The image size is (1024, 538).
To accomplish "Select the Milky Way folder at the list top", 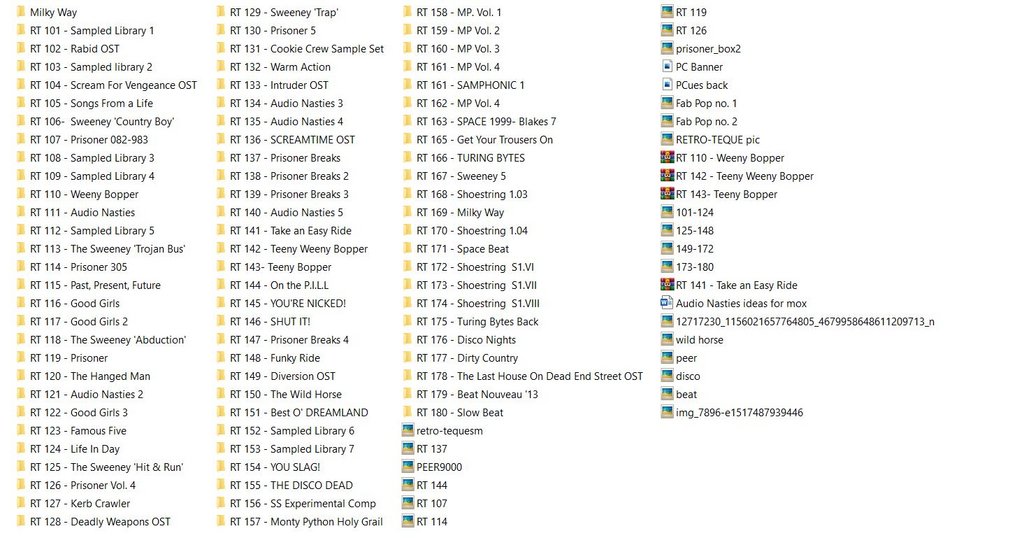I will (x=53, y=12).
